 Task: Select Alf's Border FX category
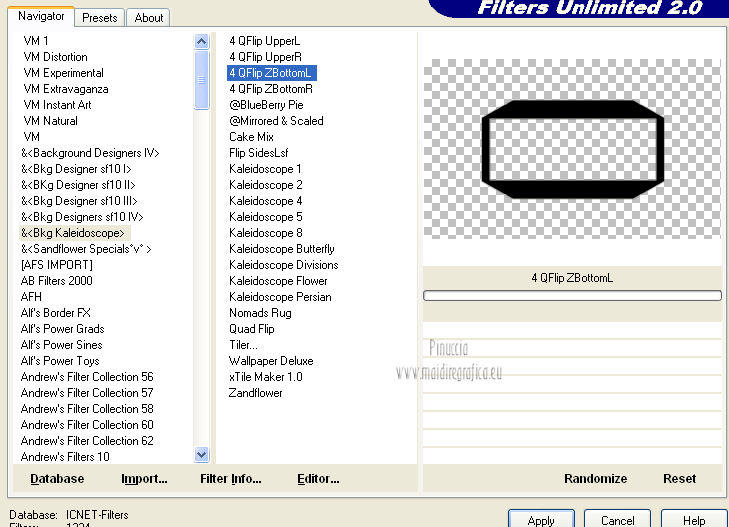tap(55, 313)
